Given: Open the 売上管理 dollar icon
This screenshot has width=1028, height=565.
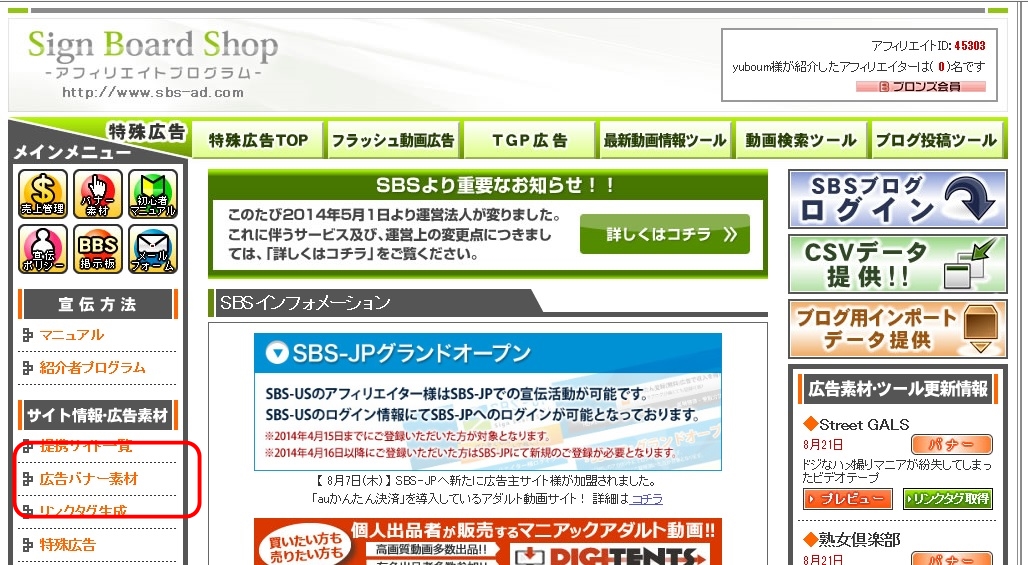Looking at the screenshot, I should [43, 194].
